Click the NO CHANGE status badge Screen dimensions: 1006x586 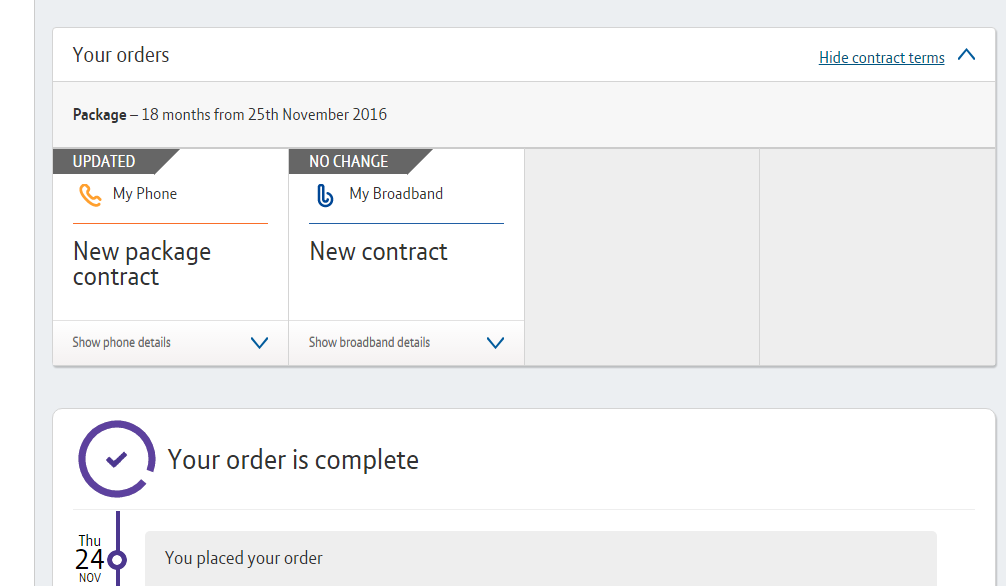coord(348,161)
